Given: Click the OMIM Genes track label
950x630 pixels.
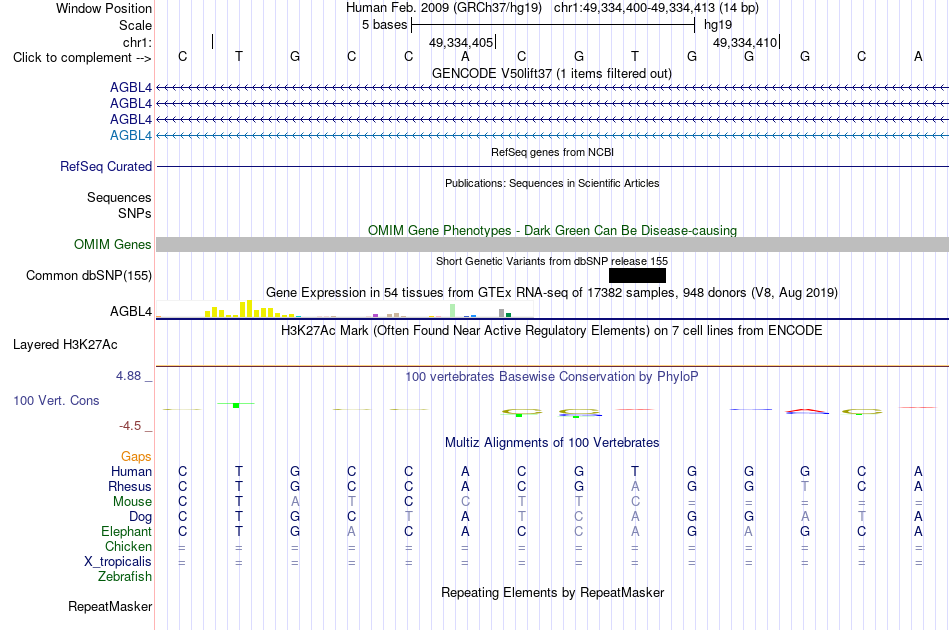Looking at the screenshot, I should [x=113, y=244].
